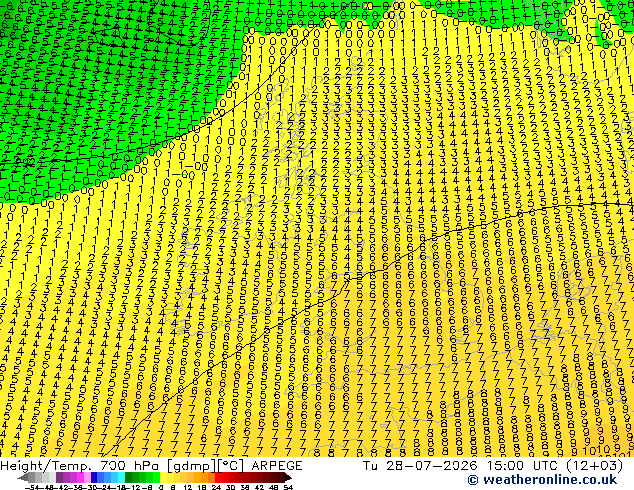Select the cyan swatch in the temperature legend
The width and height of the screenshot is (634, 490).
point(121,478)
